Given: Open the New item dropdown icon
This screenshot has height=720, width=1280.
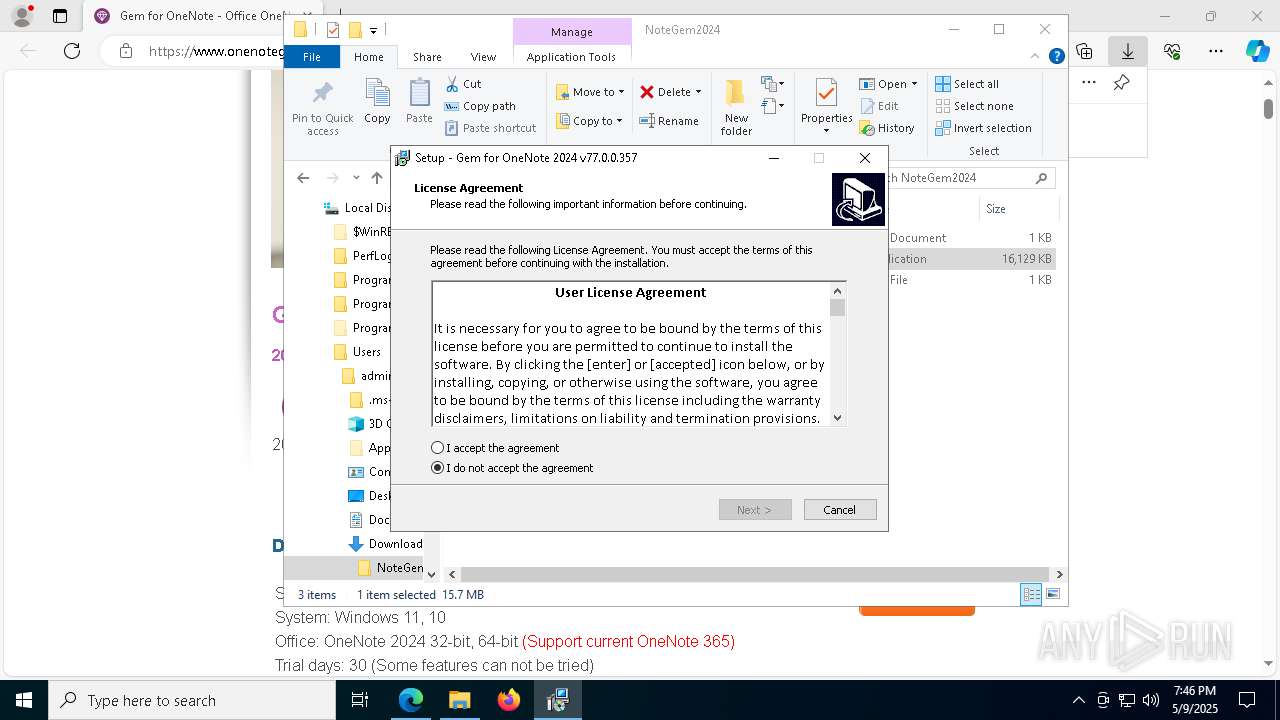Looking at the screenshot, I should pos(772,84).
